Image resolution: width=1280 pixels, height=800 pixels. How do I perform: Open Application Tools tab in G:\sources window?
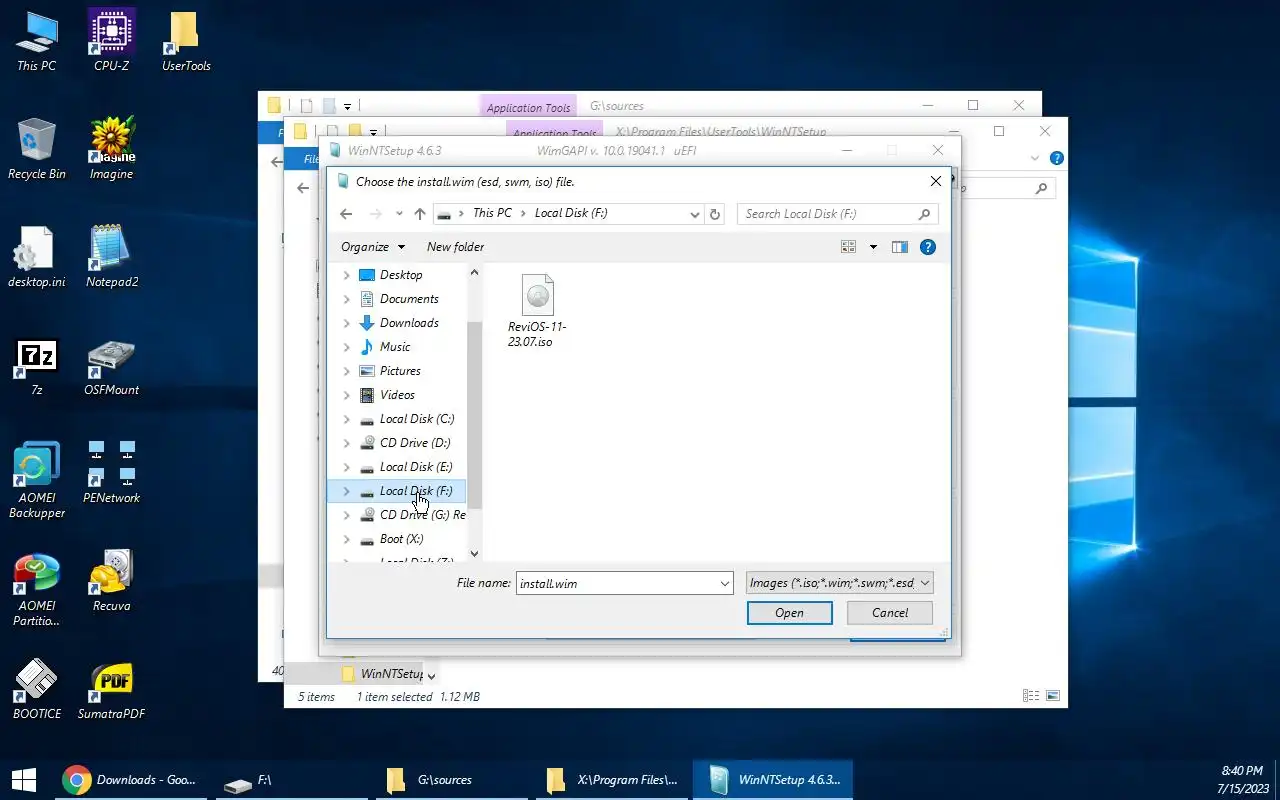529,107
